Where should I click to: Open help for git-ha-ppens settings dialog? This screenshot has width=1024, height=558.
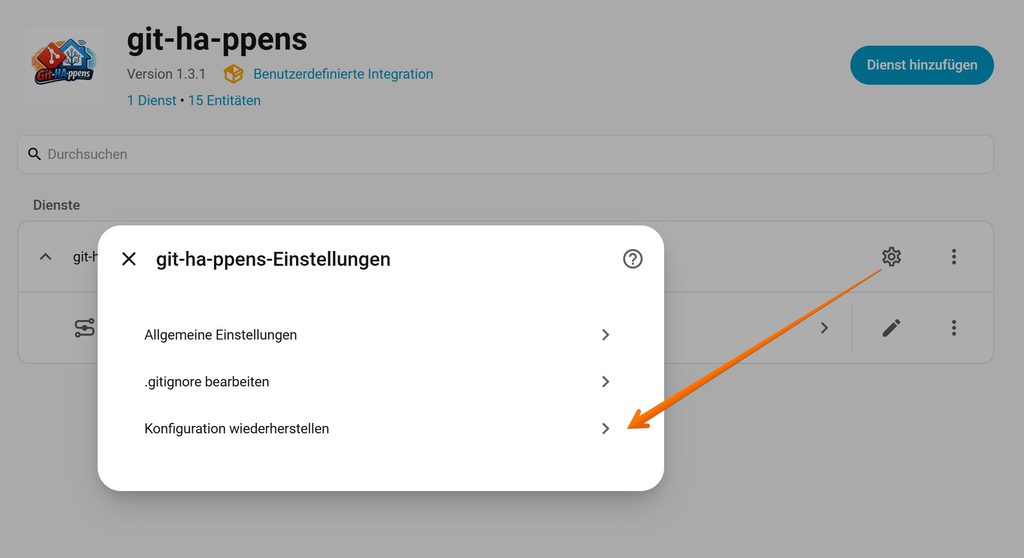point(632,259)
